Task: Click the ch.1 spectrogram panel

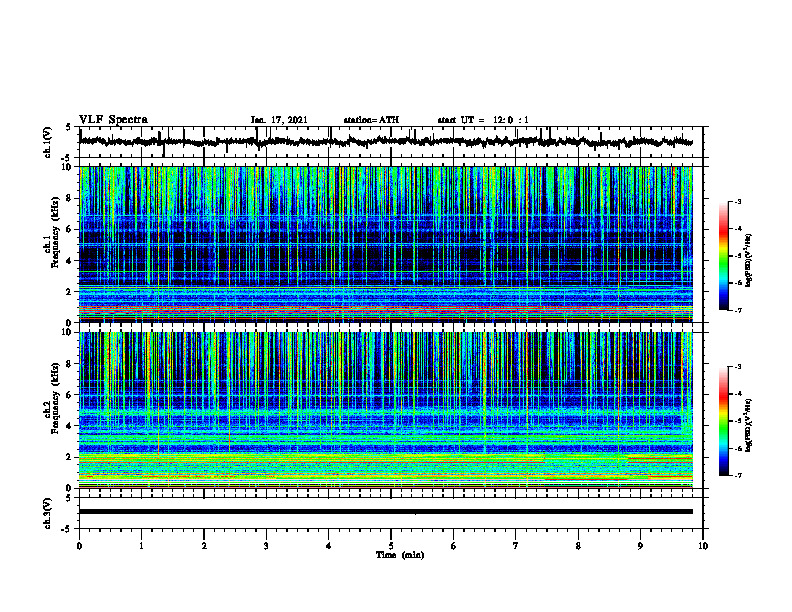Action: [385, 244]
